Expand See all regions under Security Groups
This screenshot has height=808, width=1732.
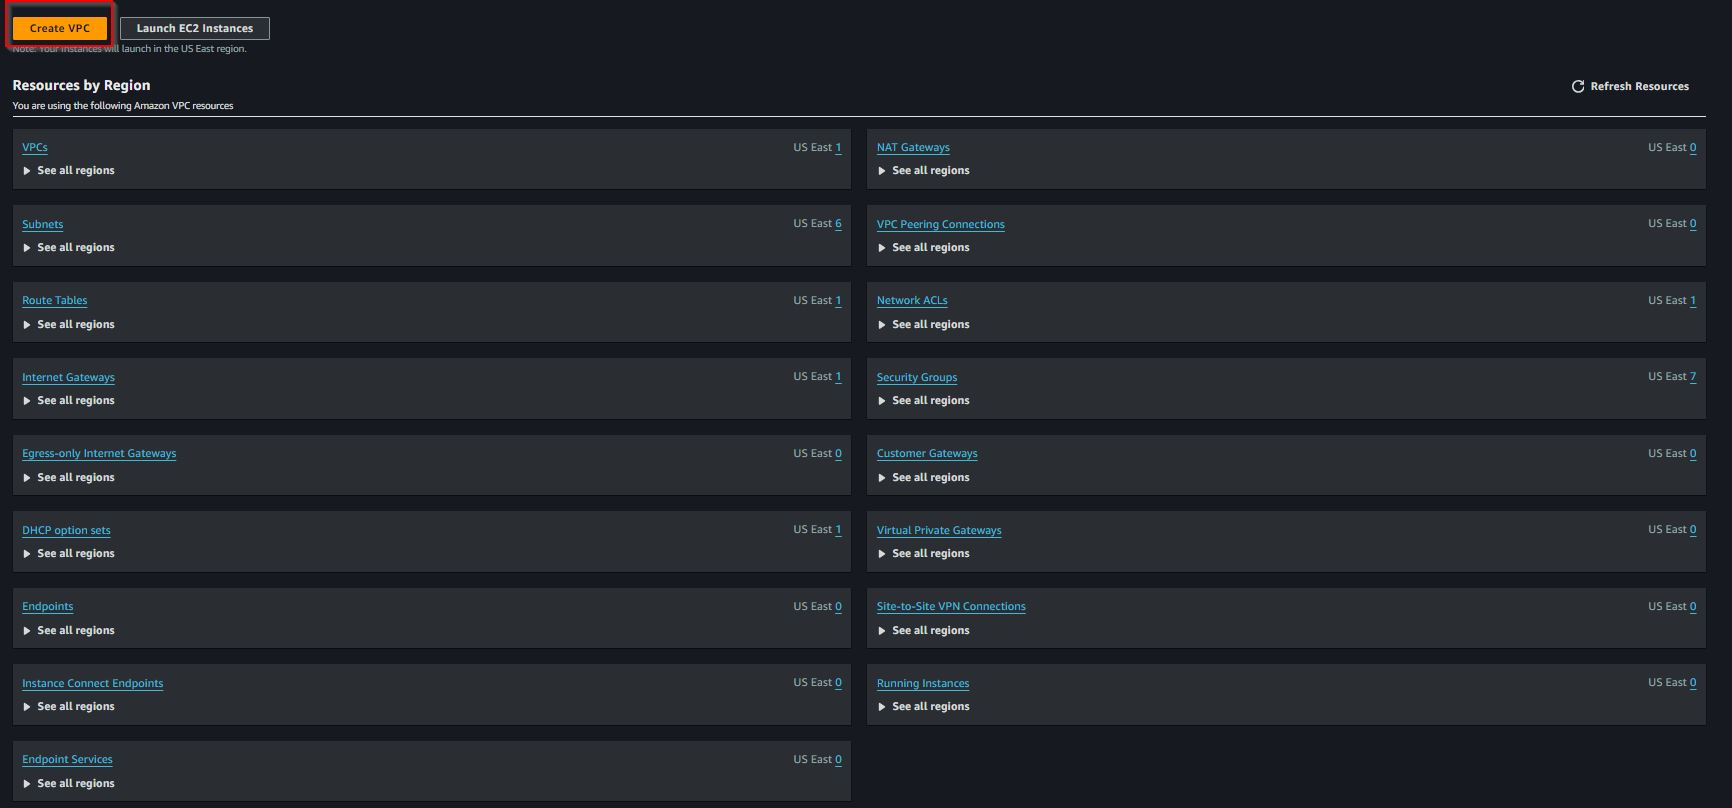click(924, 401)
